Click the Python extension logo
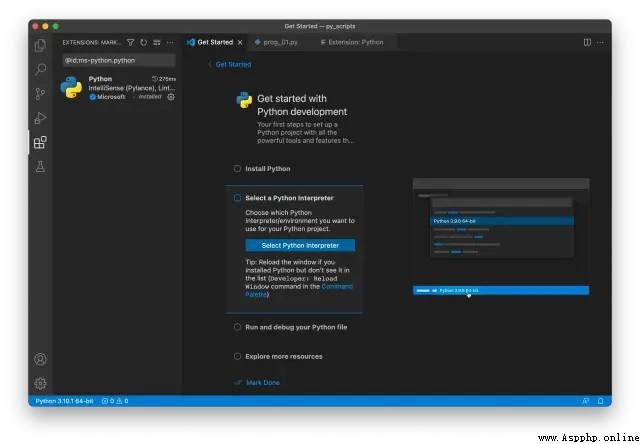Image resolution: width=640 pixels, height=444 pixels. pos(71,87)
